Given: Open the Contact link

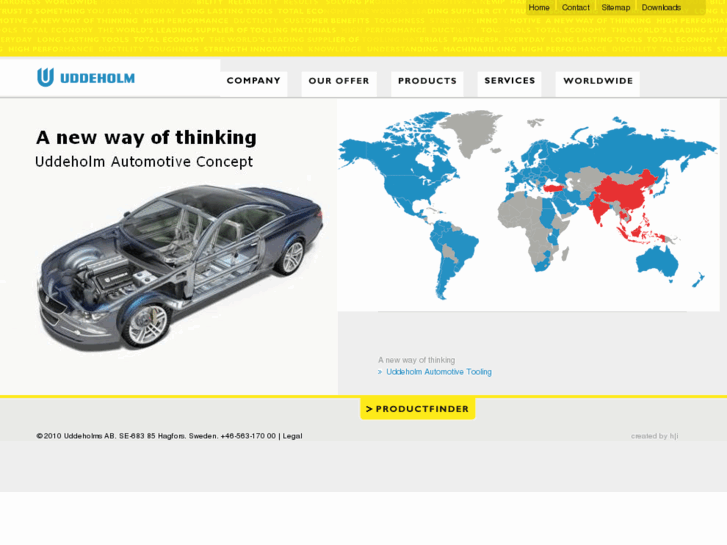Looking at the screenshot, I should coord(575,7).
